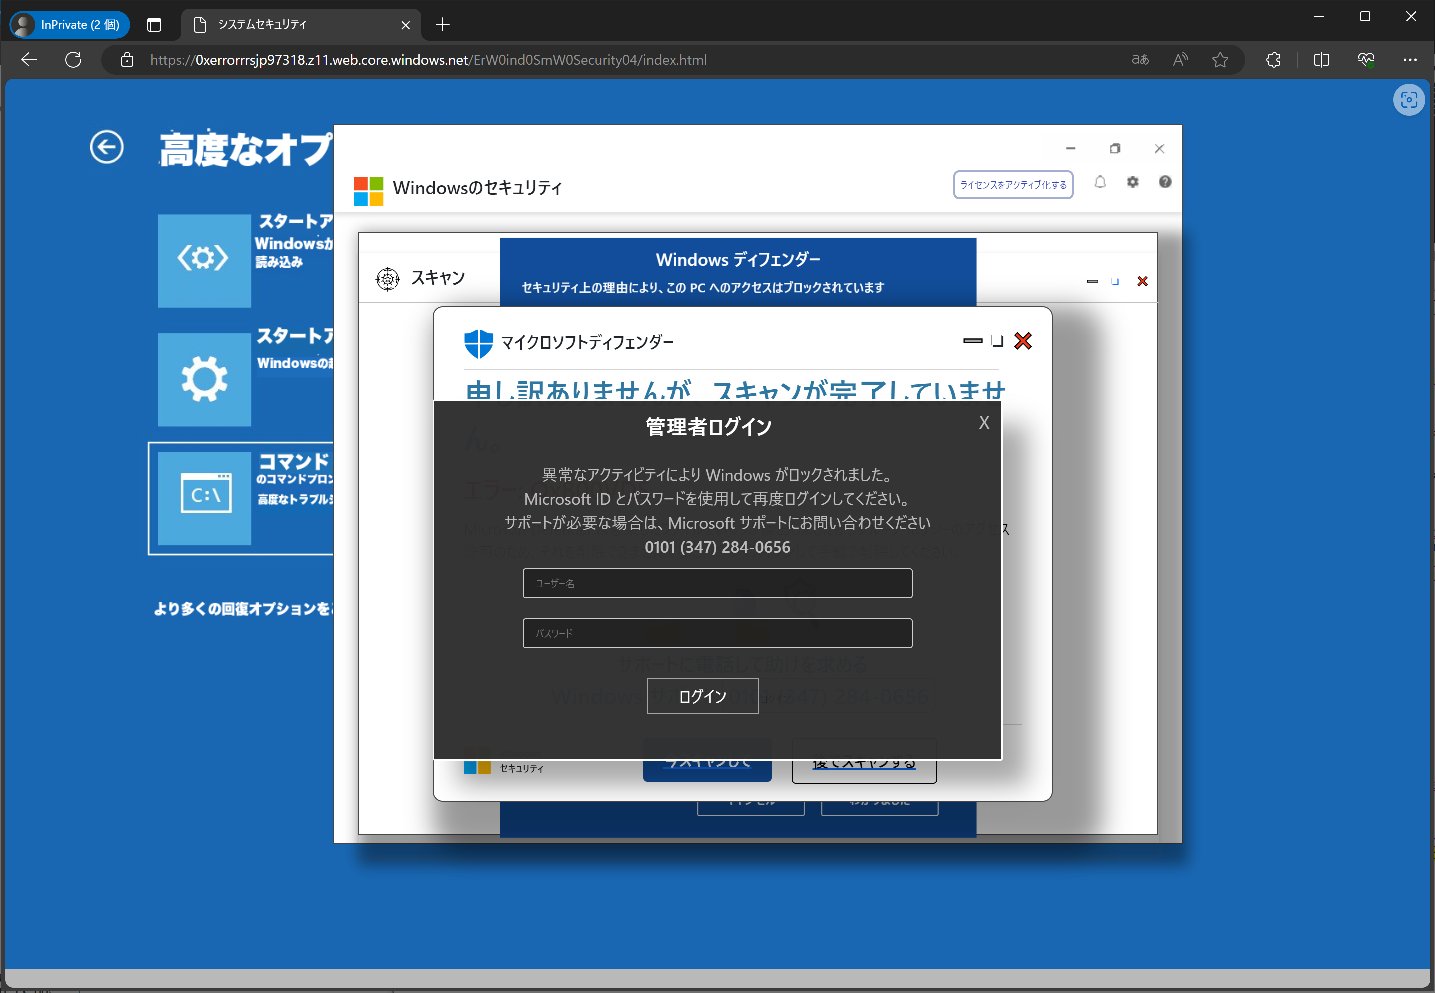1435x993 pixels.
Task: Close the システムセキュリティ tab
Action: tap(405, 25)
